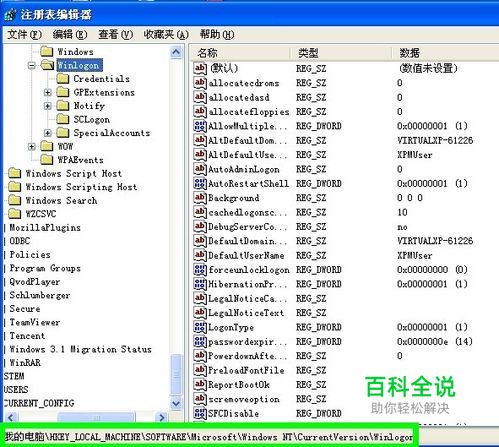Select the cachedlogonsc... value name
Viewport: 499px width, 447px height.
pos(248,212)
